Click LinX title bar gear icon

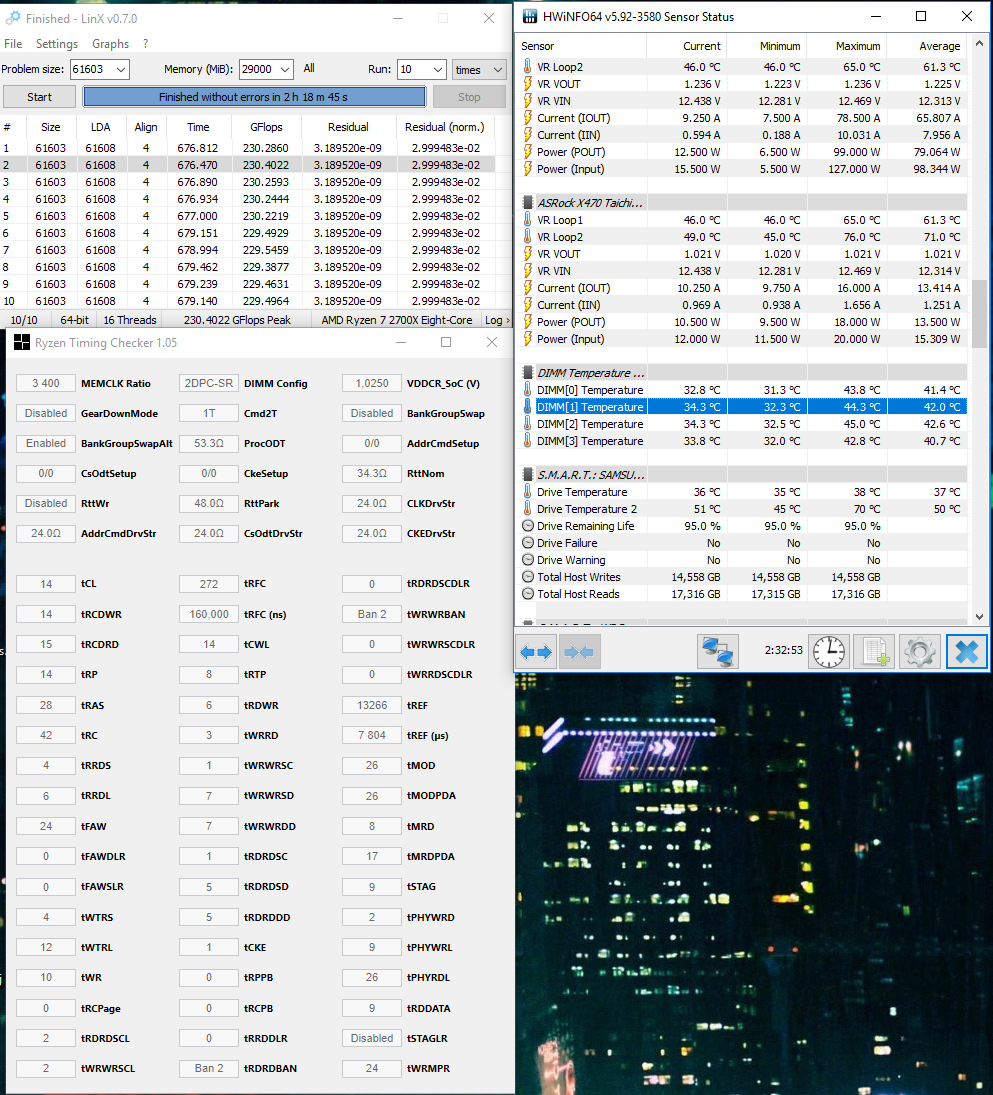click(13, 18)
